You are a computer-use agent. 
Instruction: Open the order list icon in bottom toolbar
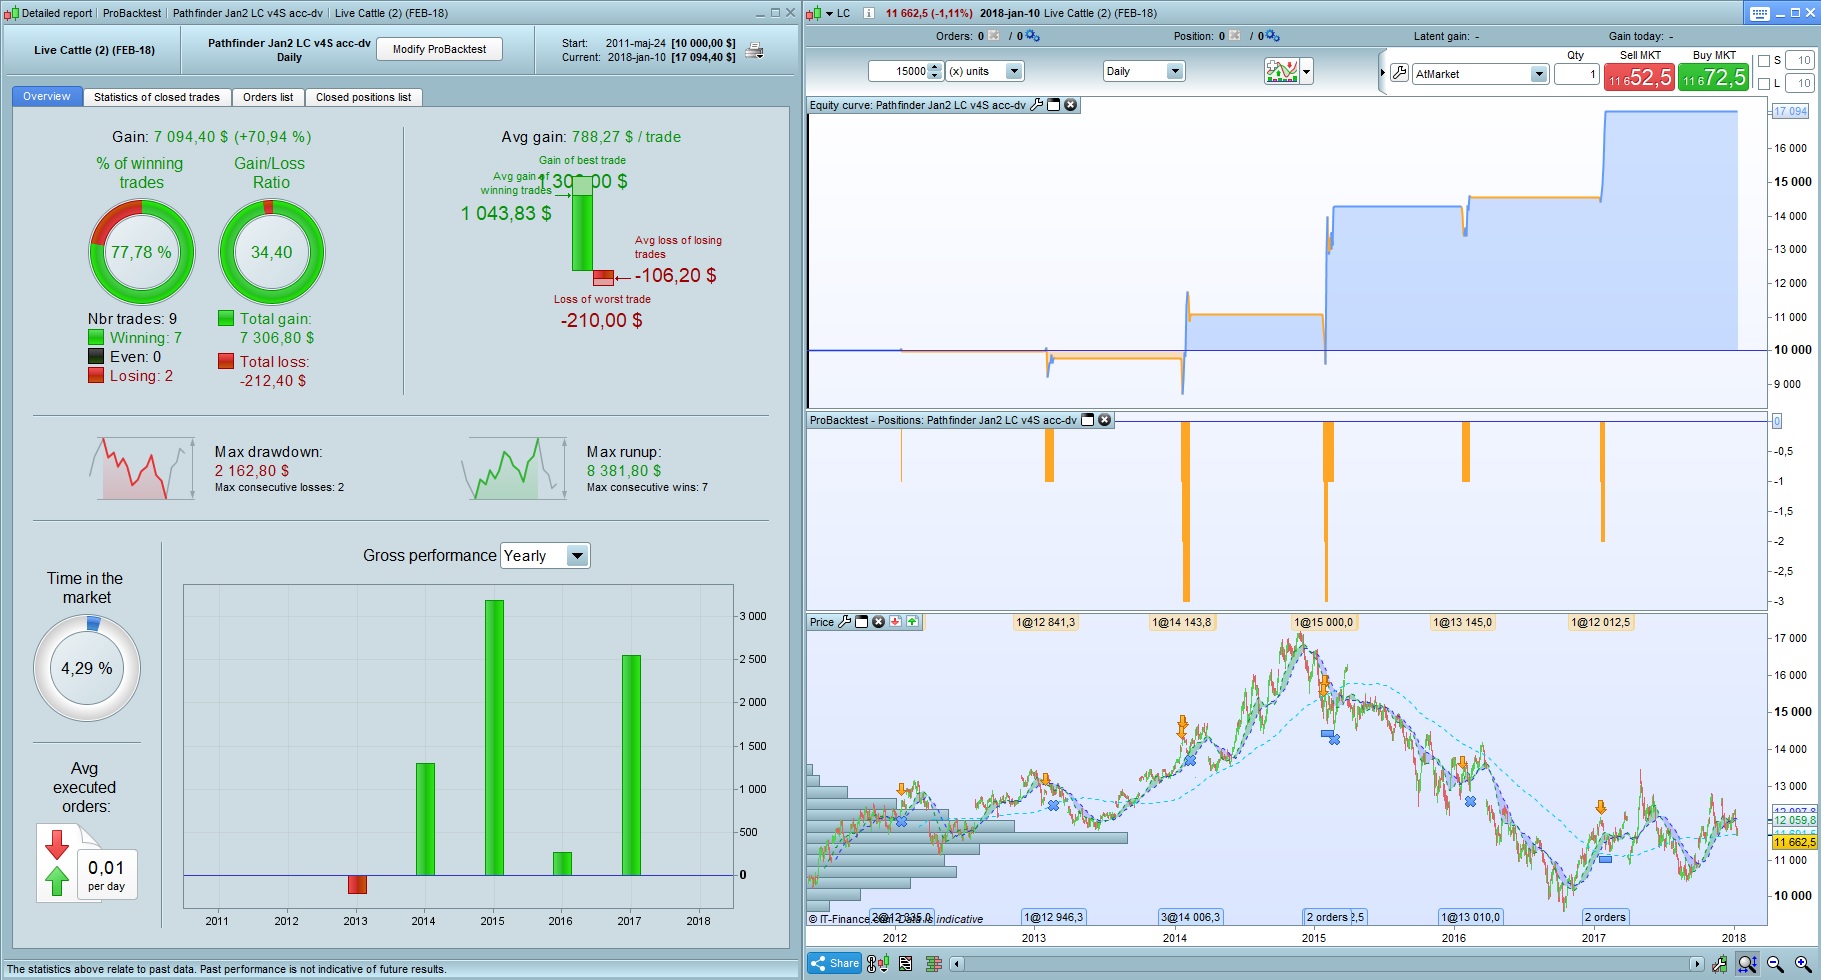pyautogui.click(x=905, y=964)
